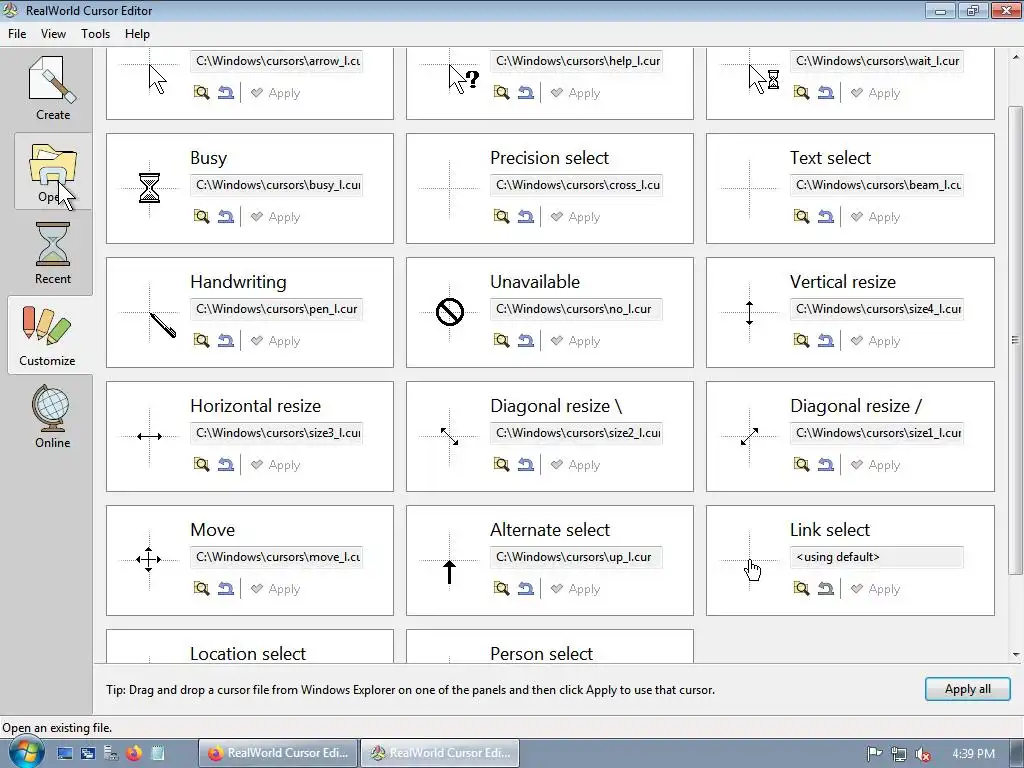Browse for Diagonal resize \ cursor file
This screenshot has width=1024, height=768.
(x=502, y=465)
